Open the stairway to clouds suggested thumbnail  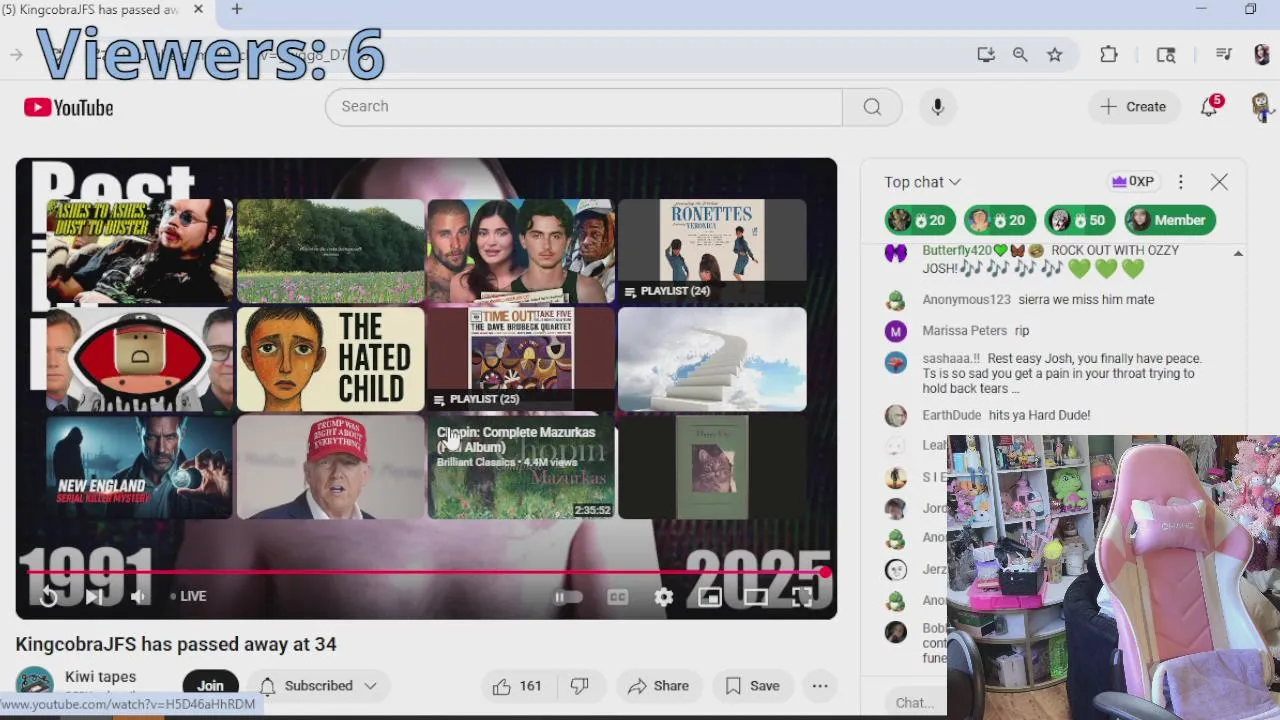click(x=712, y=359)
